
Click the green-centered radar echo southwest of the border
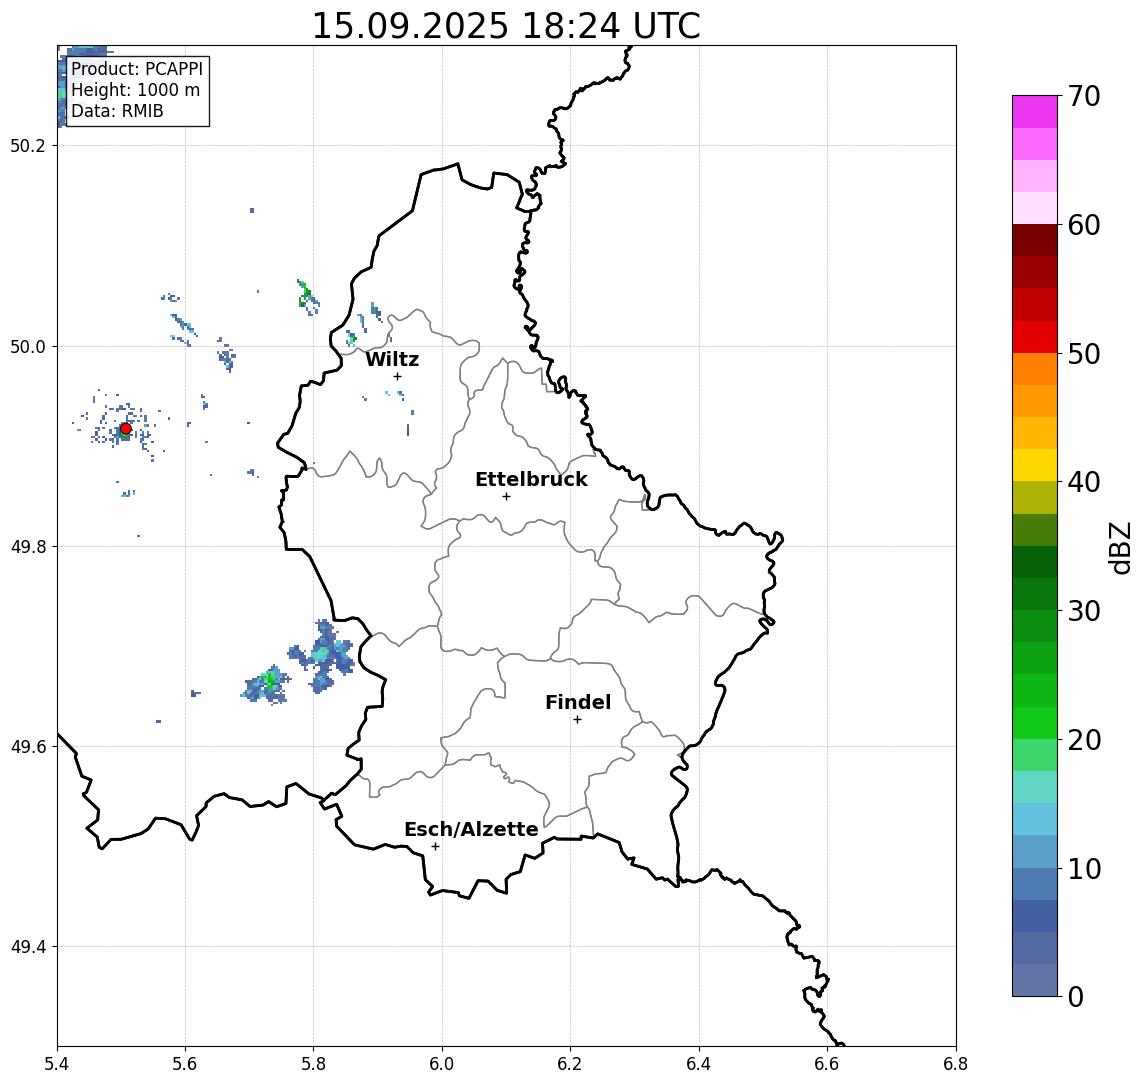(x=267, y=684)
